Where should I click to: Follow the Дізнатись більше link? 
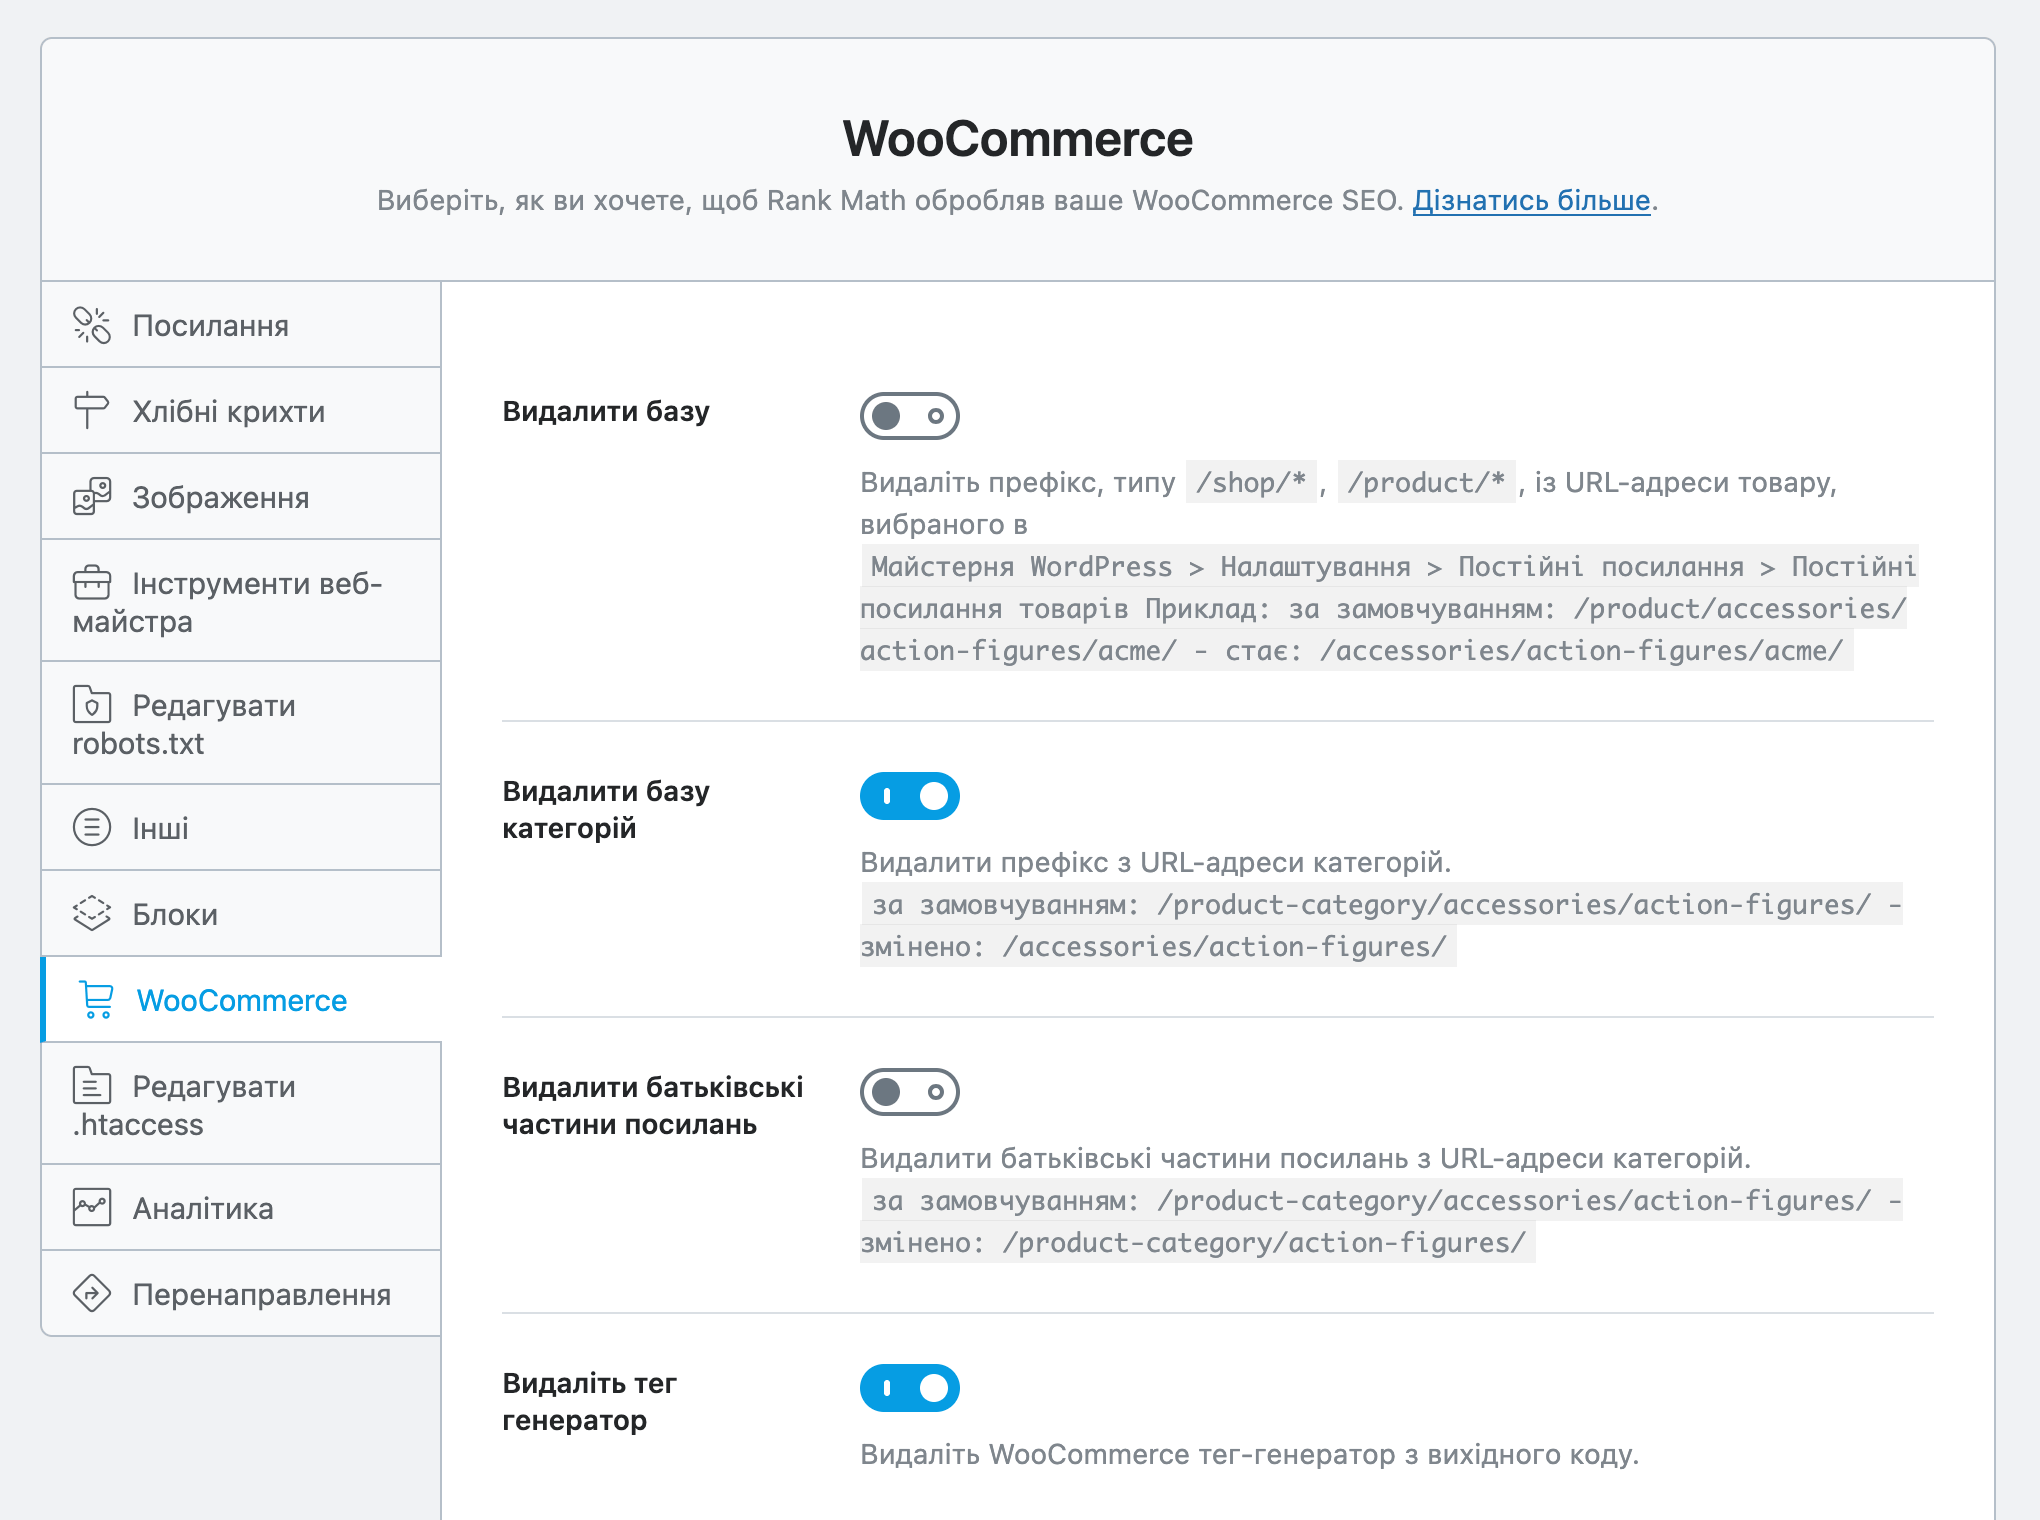coord(1531,201)
